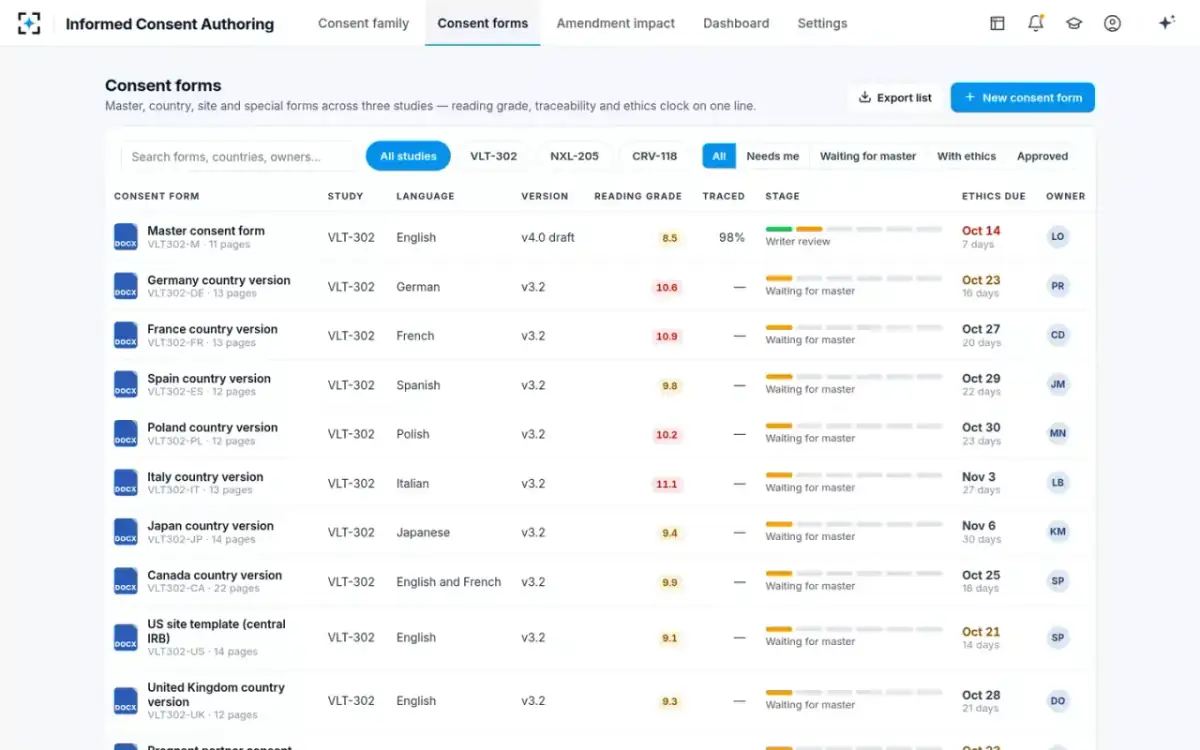Focus the Search forms, countries, owners field

[x=238, y=156]
